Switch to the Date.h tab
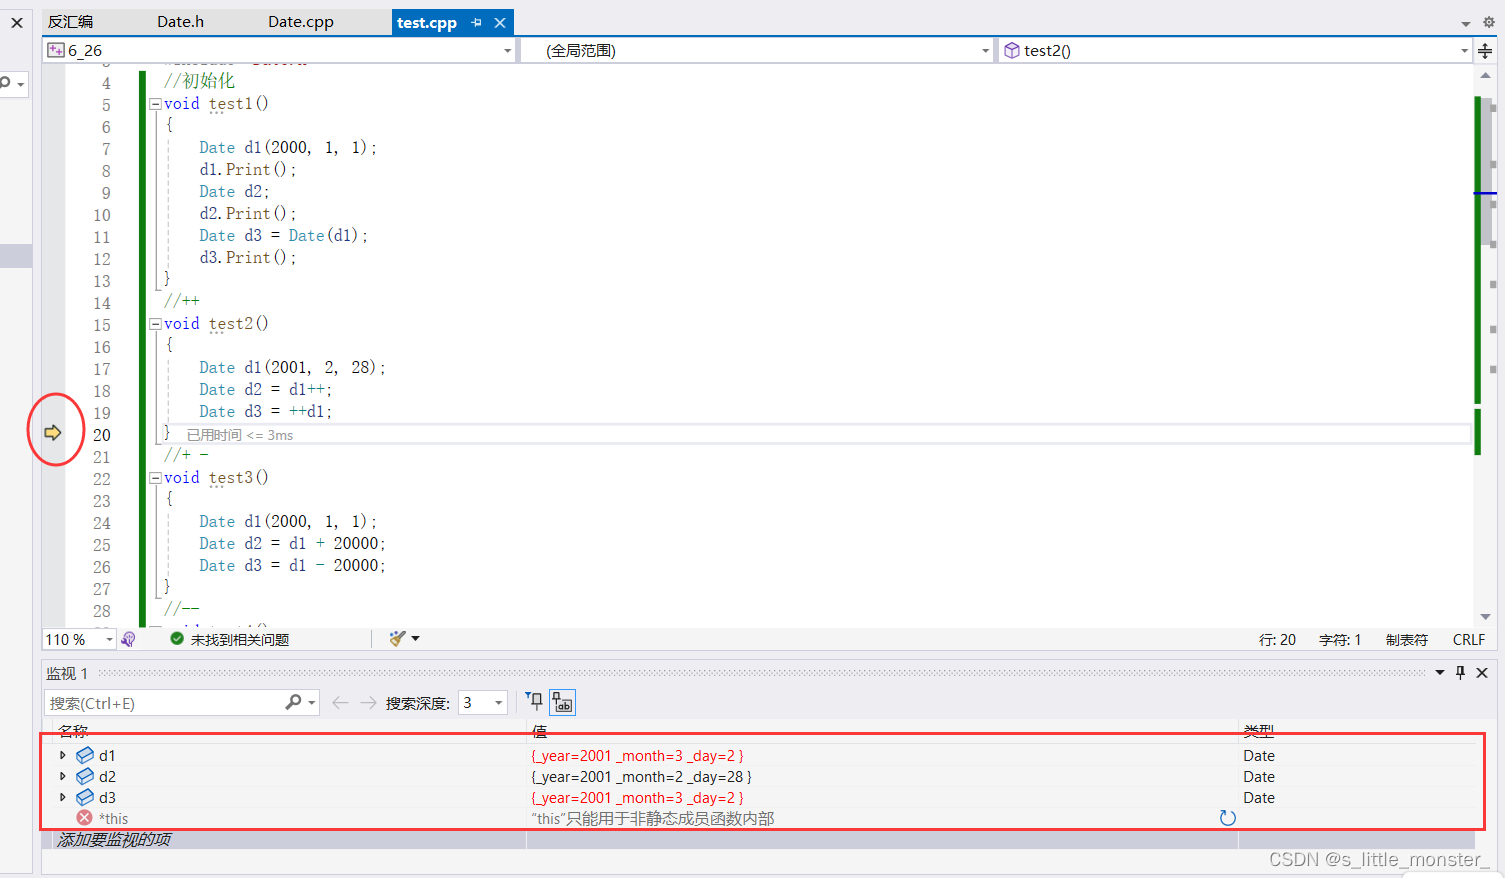 (x=180, y=22)
